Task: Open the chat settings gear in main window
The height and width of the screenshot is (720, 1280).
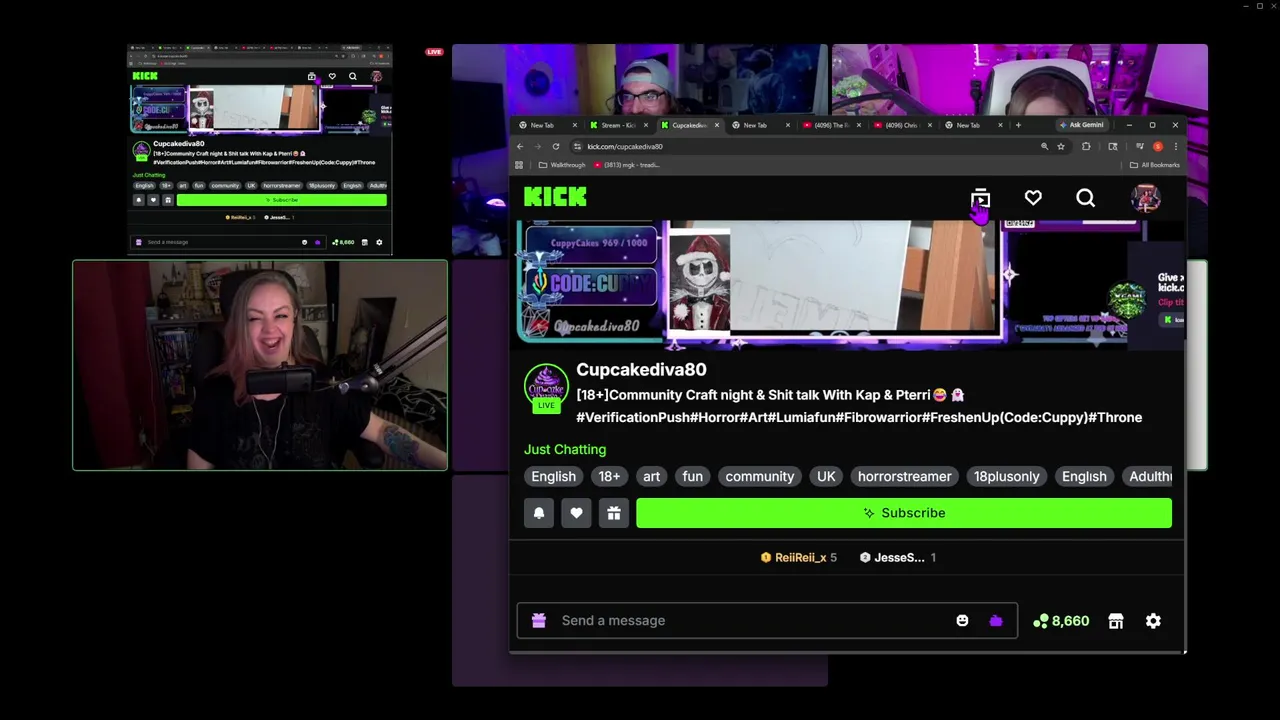Action: tap(1153, 621)
